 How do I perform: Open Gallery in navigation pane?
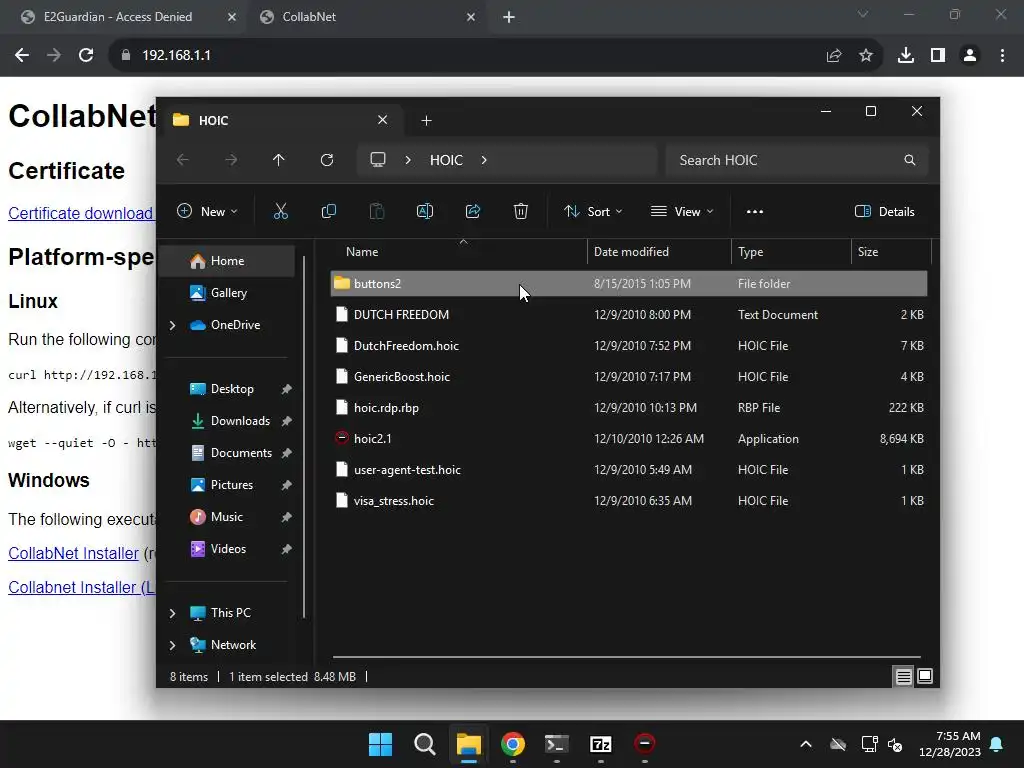point(227,293)
